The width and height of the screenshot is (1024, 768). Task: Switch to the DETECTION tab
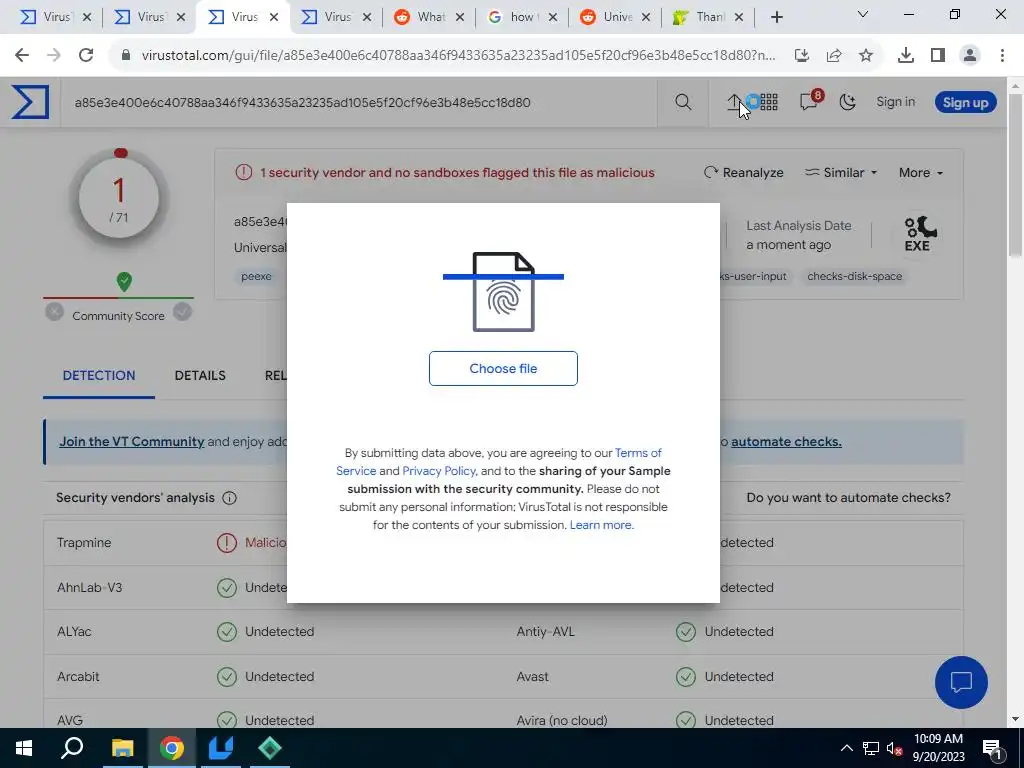click(x=99, y=376)
